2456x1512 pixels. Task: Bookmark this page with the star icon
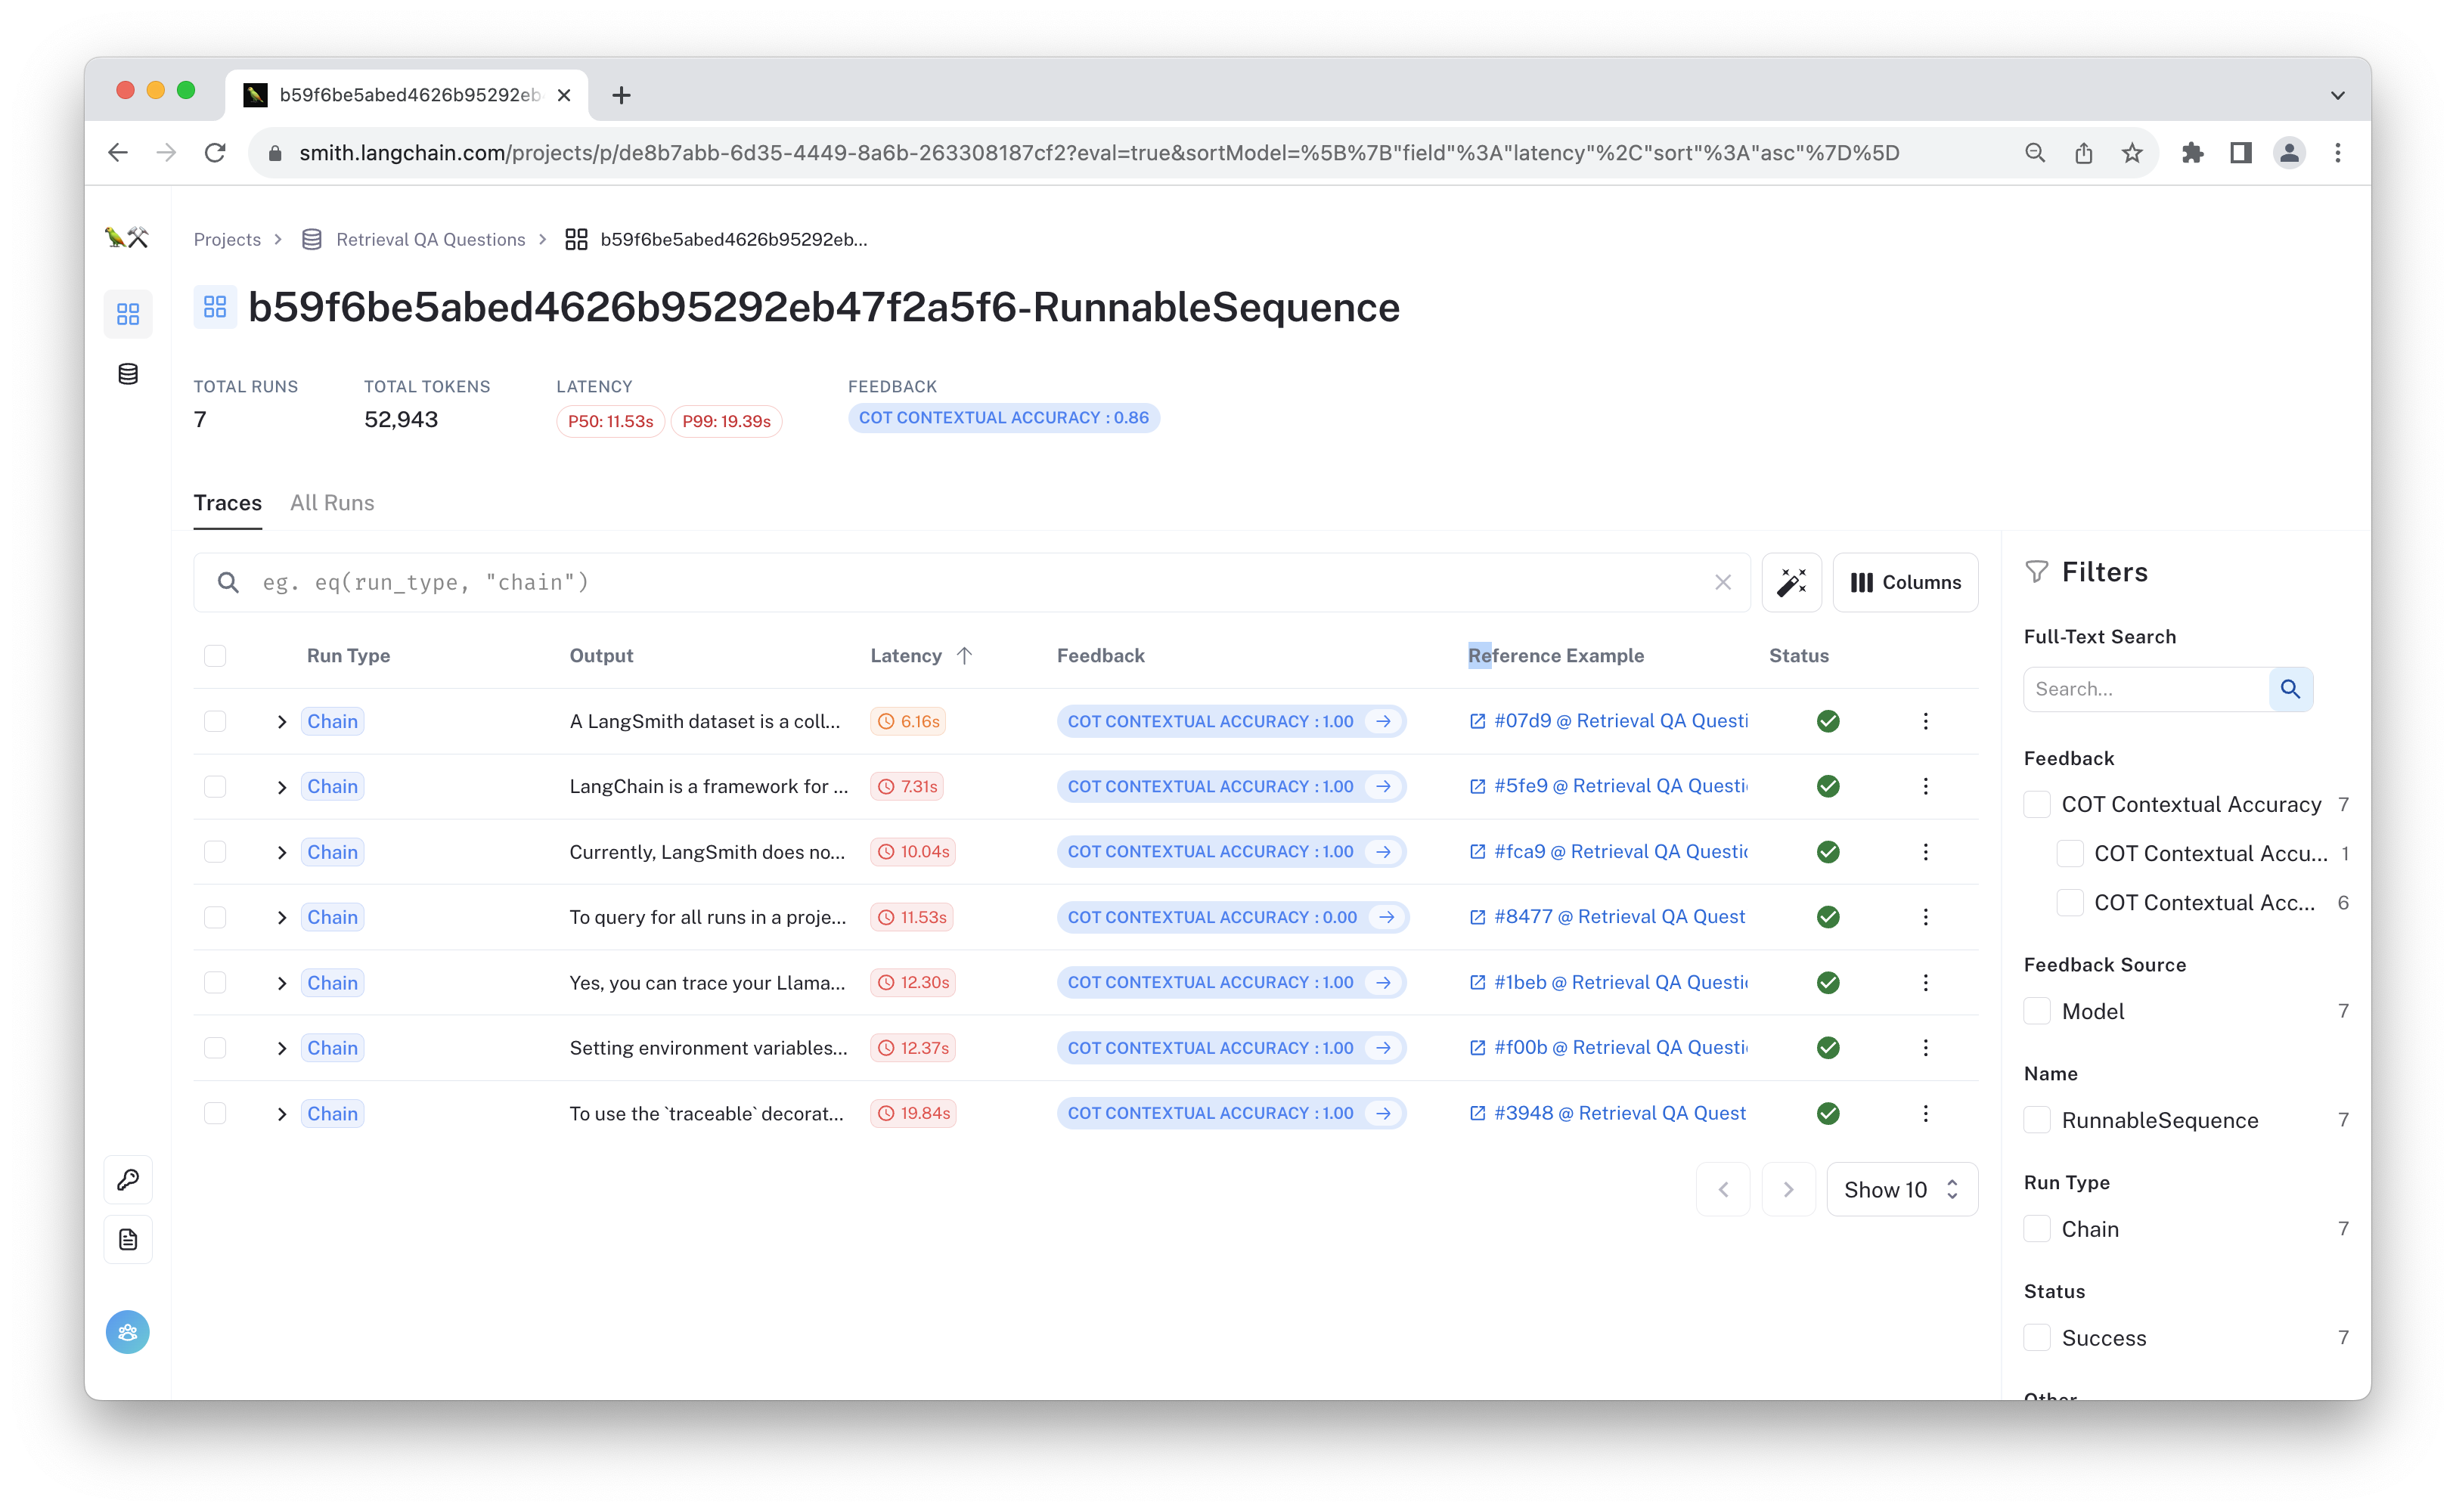tap(2132, 153)
